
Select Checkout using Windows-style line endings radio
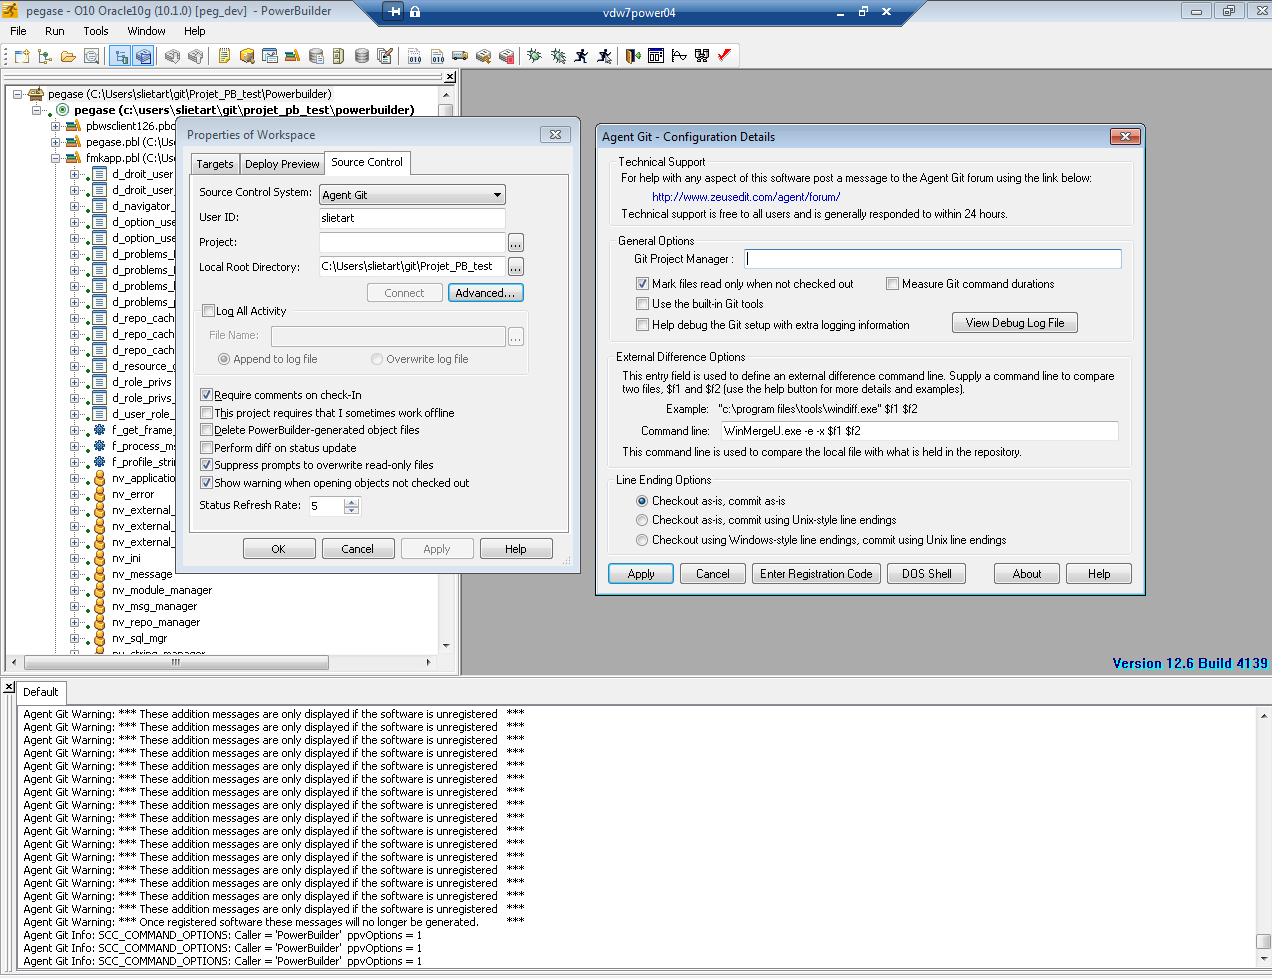[642, 540]
